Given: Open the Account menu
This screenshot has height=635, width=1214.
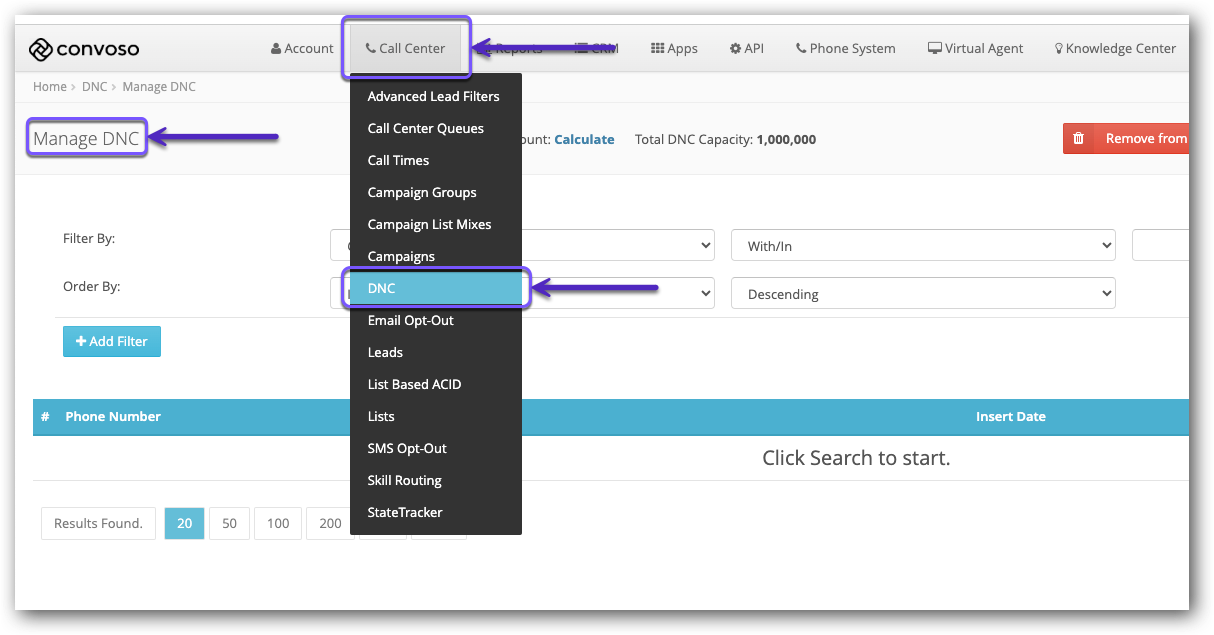Looking at the screenshot, I should coord(302,48).
